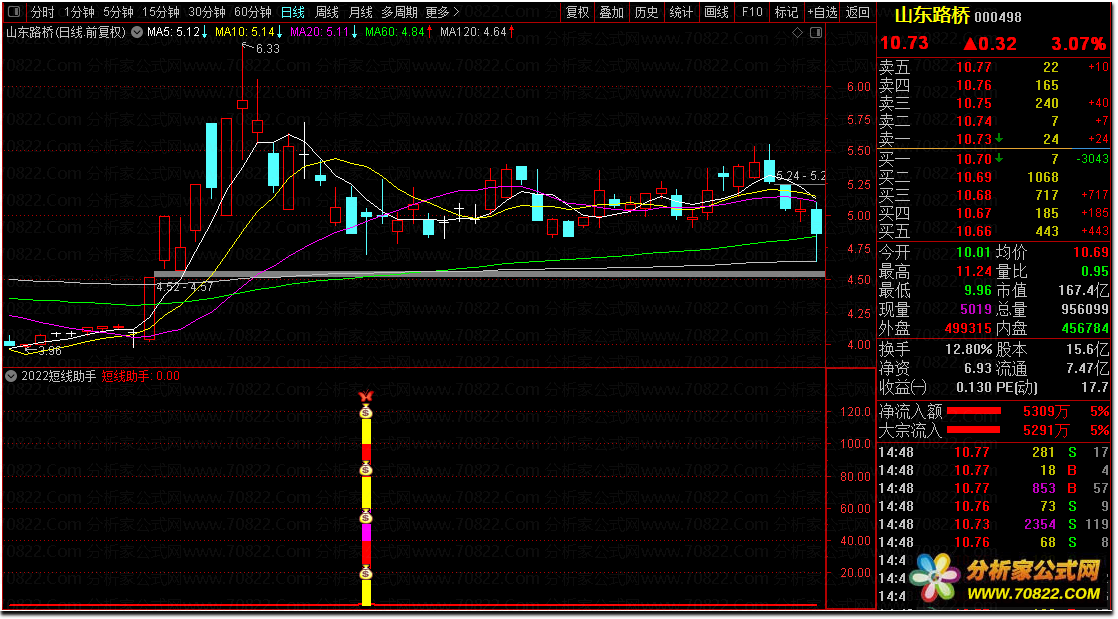The height and width of the screenshot is (619, 1118).
Task: Open the 多周期 multi-period view
Action: click(399, 12)
